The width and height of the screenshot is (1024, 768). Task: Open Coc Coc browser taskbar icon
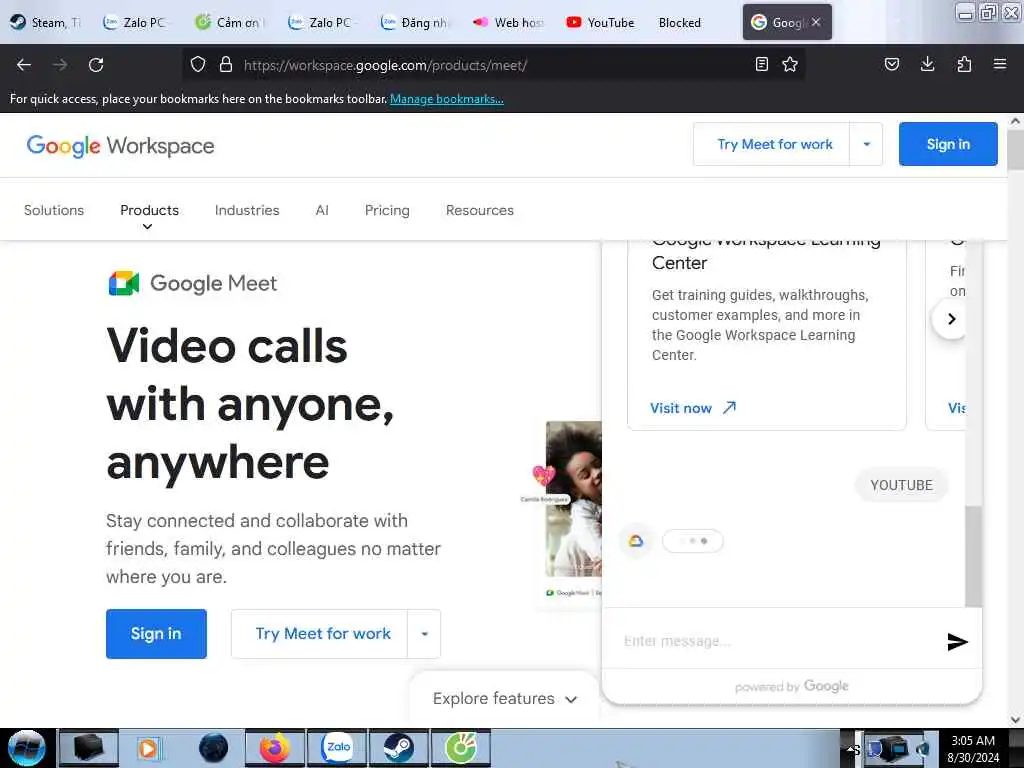click(460, 748)
